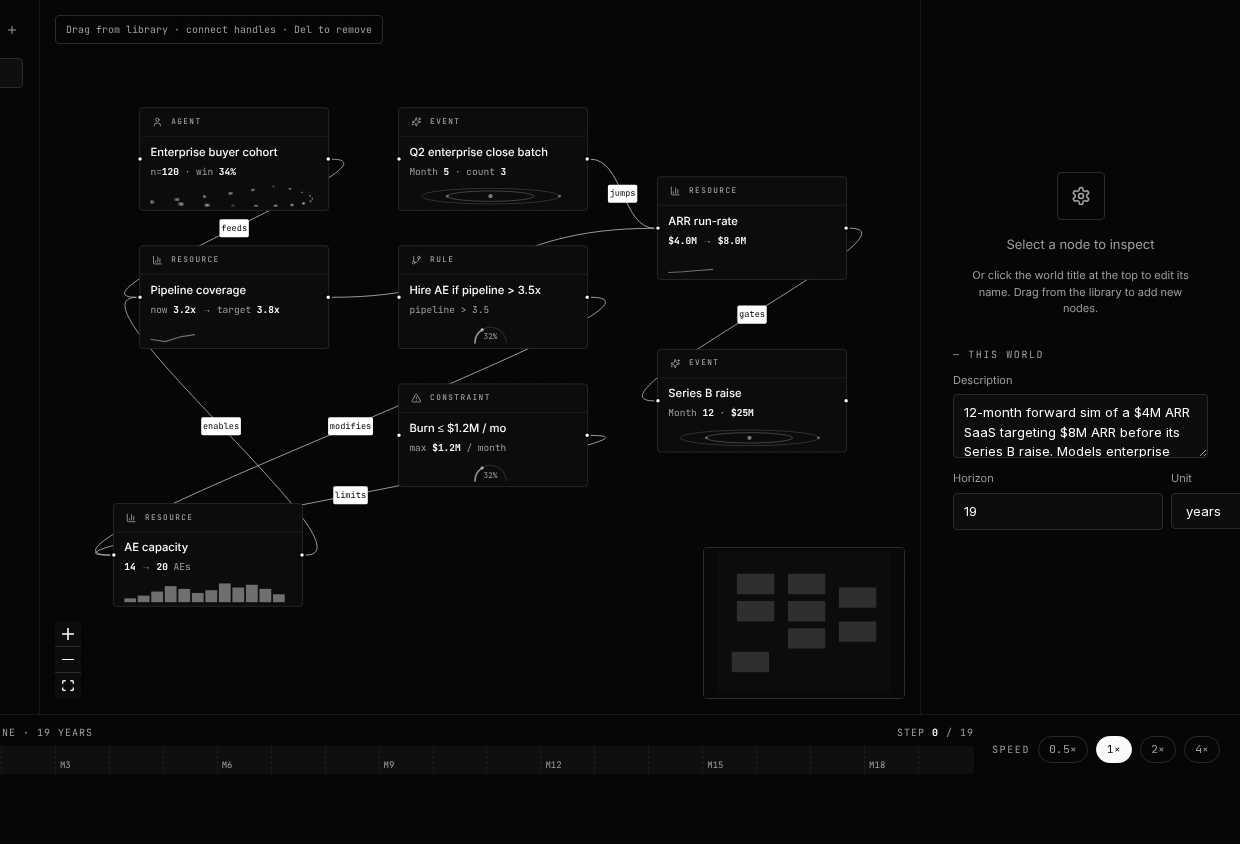
Task: Jump to M9 marker on the timeline
Action: [x=389, y=765]
